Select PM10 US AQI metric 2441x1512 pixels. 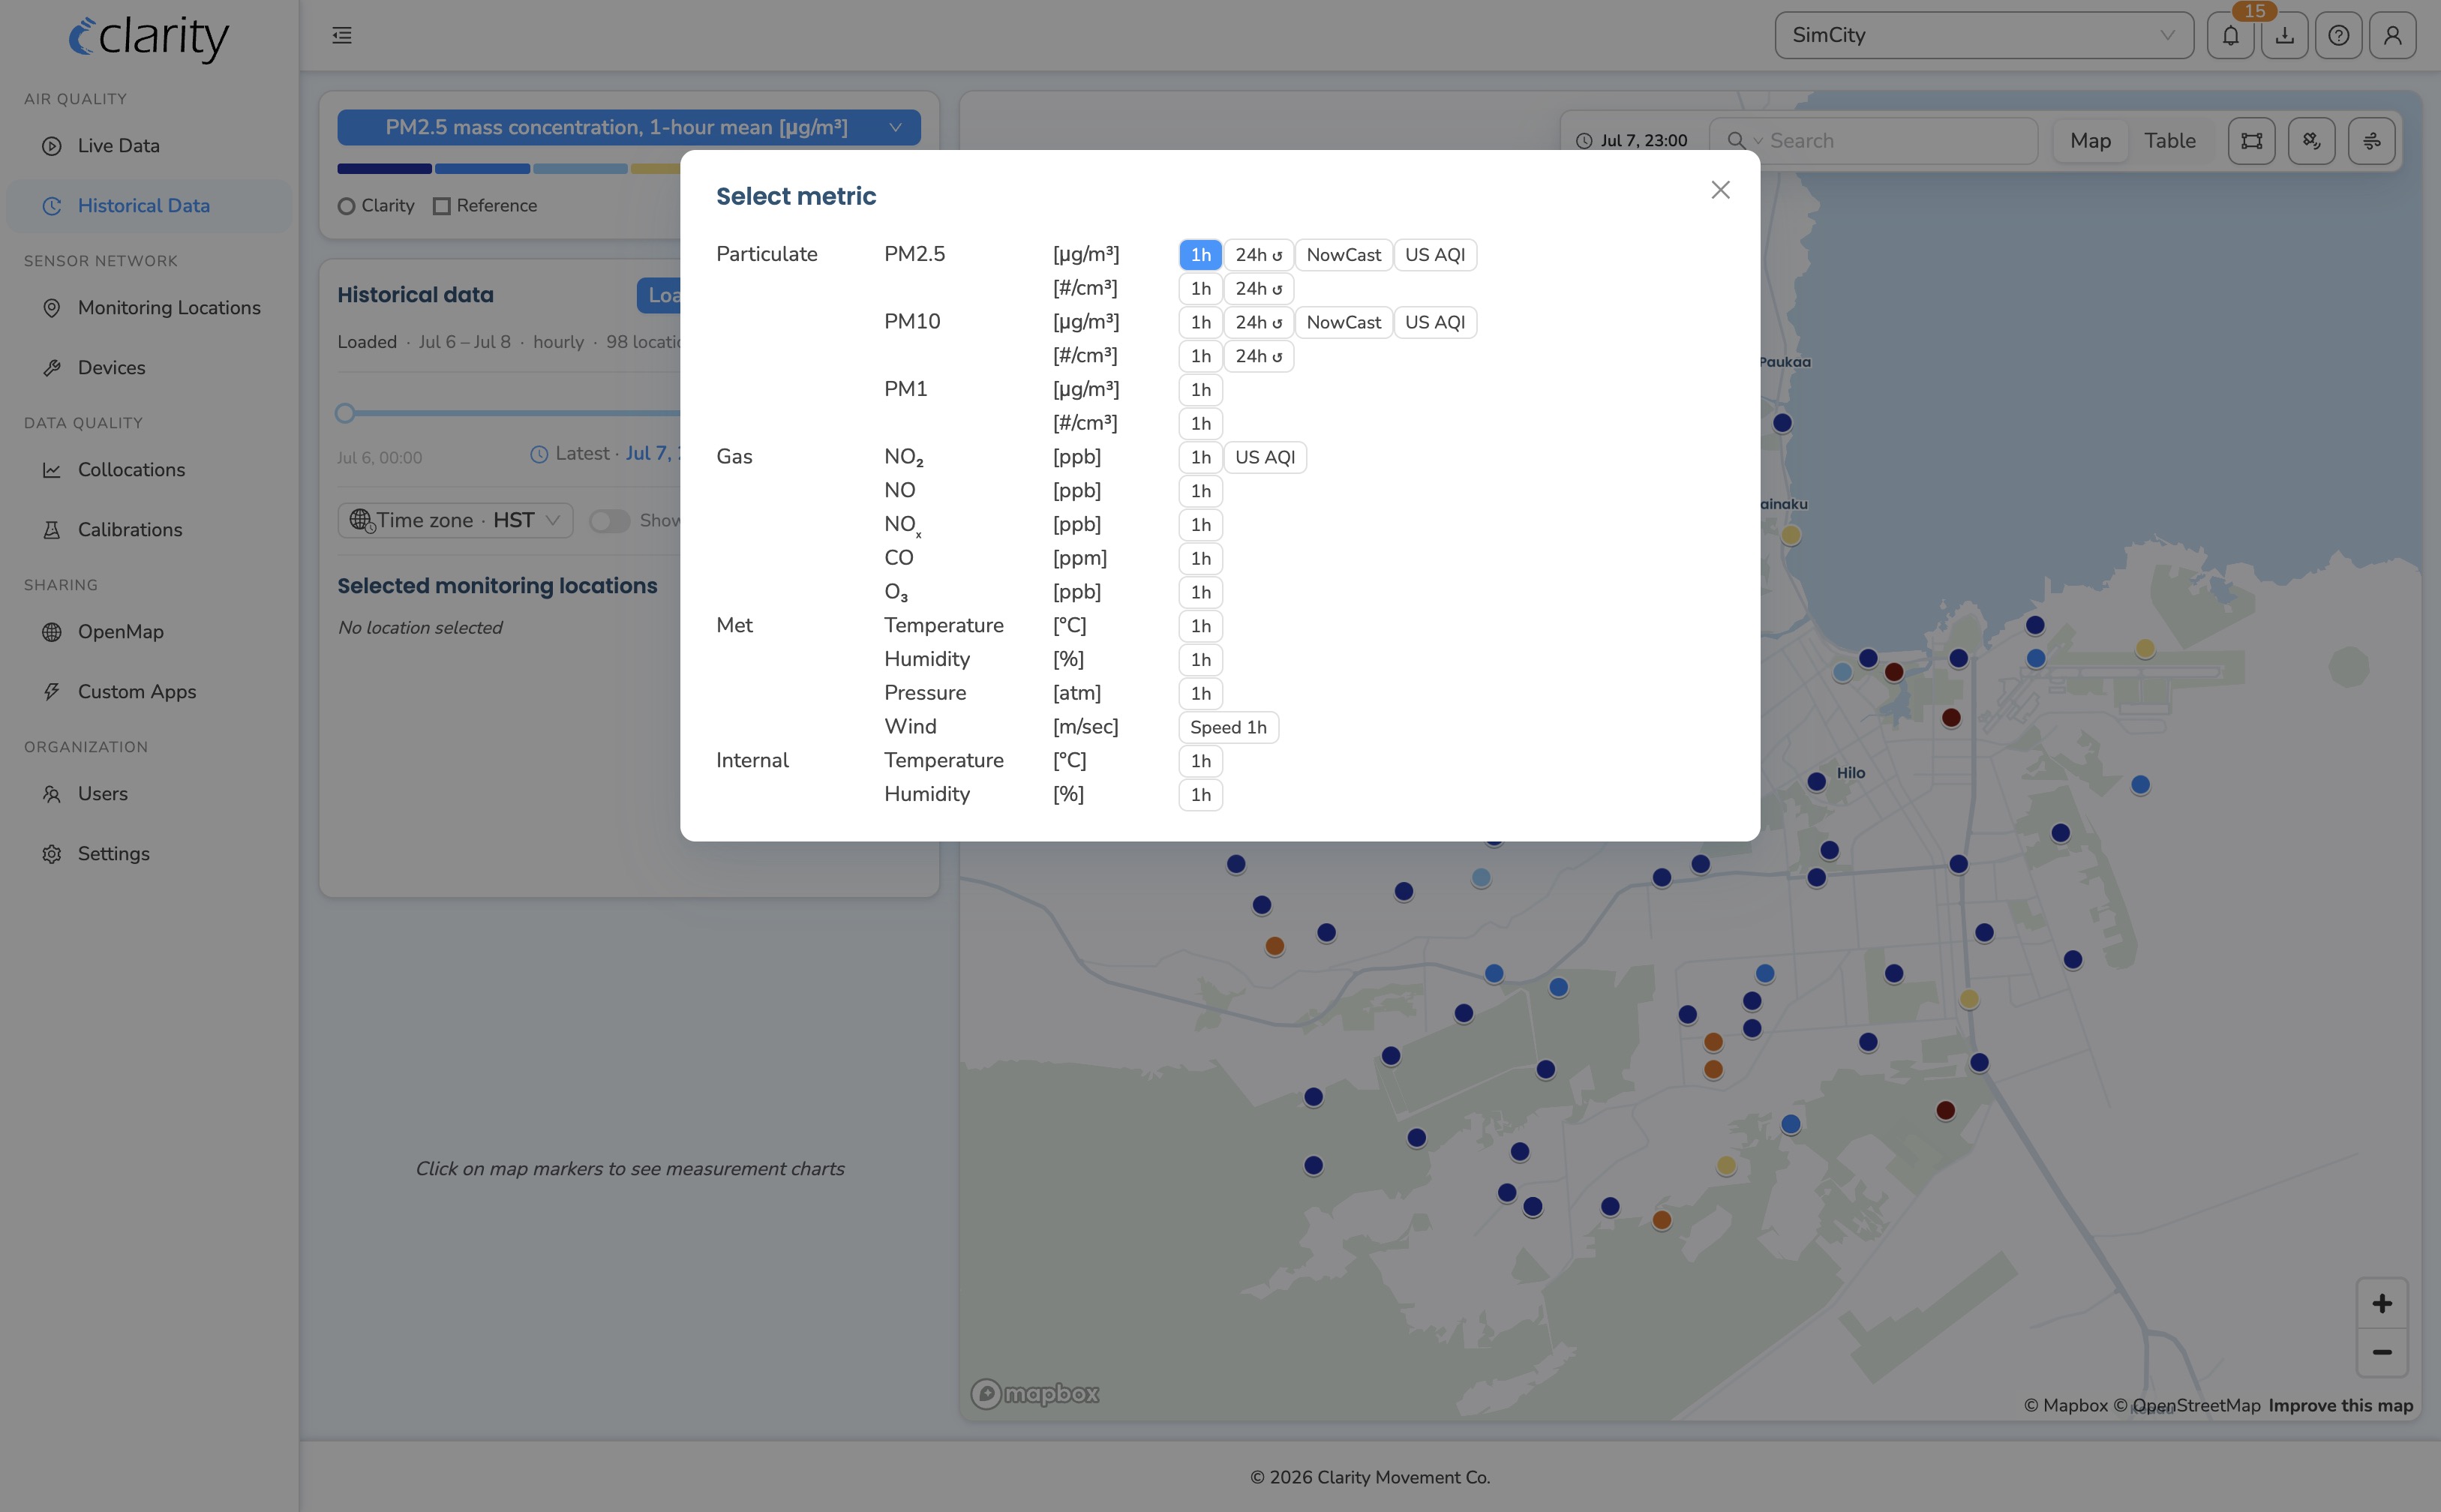(x=1435, y=323)
